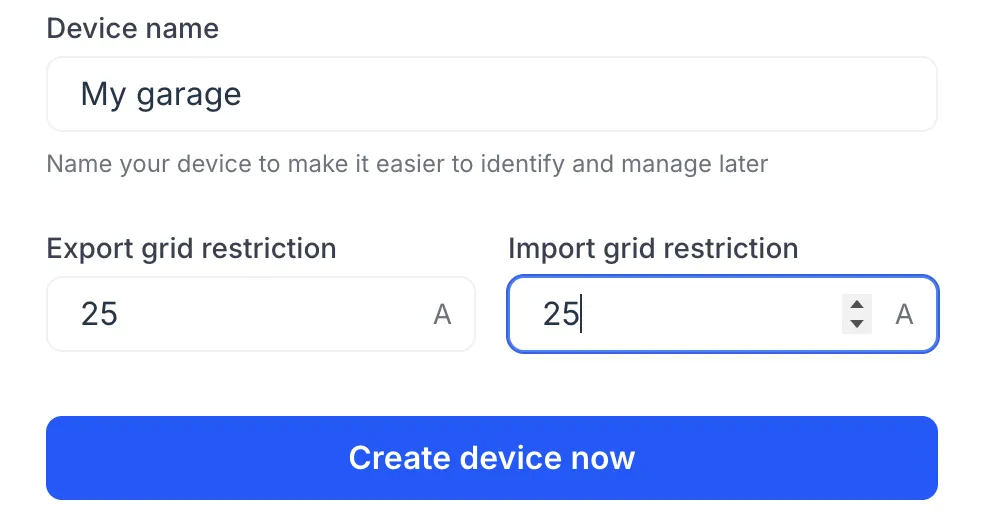Click the Export grid restriction label
The image size is (1000, 522).
[191, 248]
